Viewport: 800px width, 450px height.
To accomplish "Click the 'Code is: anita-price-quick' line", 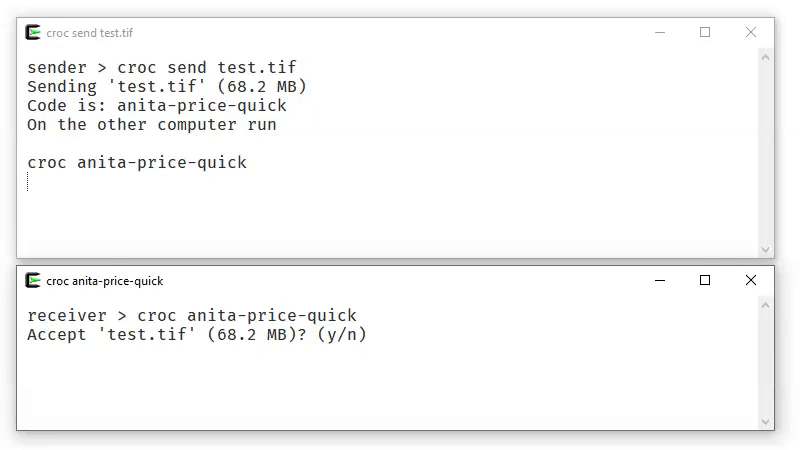I will pyautogui.click(x=157, y=106).
